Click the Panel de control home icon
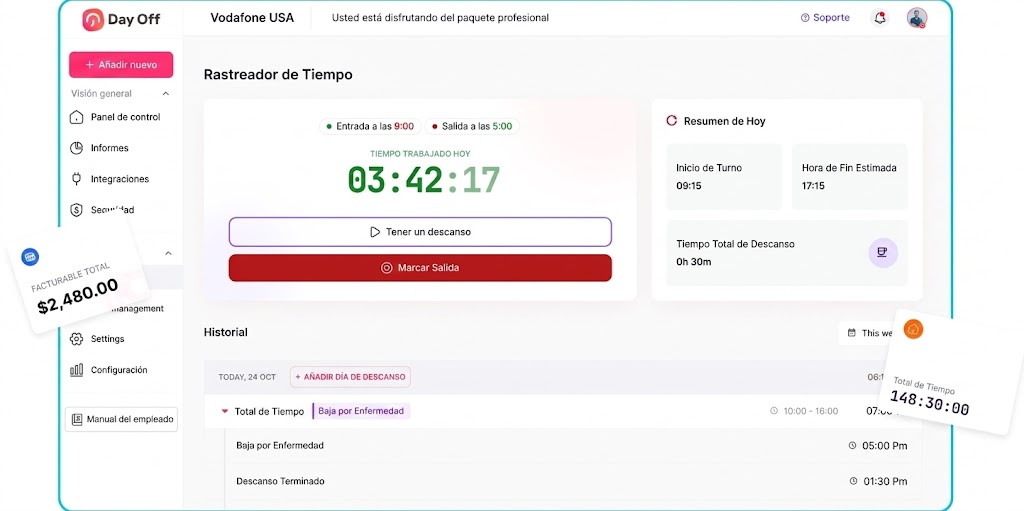Image resolution: width=1024 pixels, height=511 pixels. [x=76, y=117]
